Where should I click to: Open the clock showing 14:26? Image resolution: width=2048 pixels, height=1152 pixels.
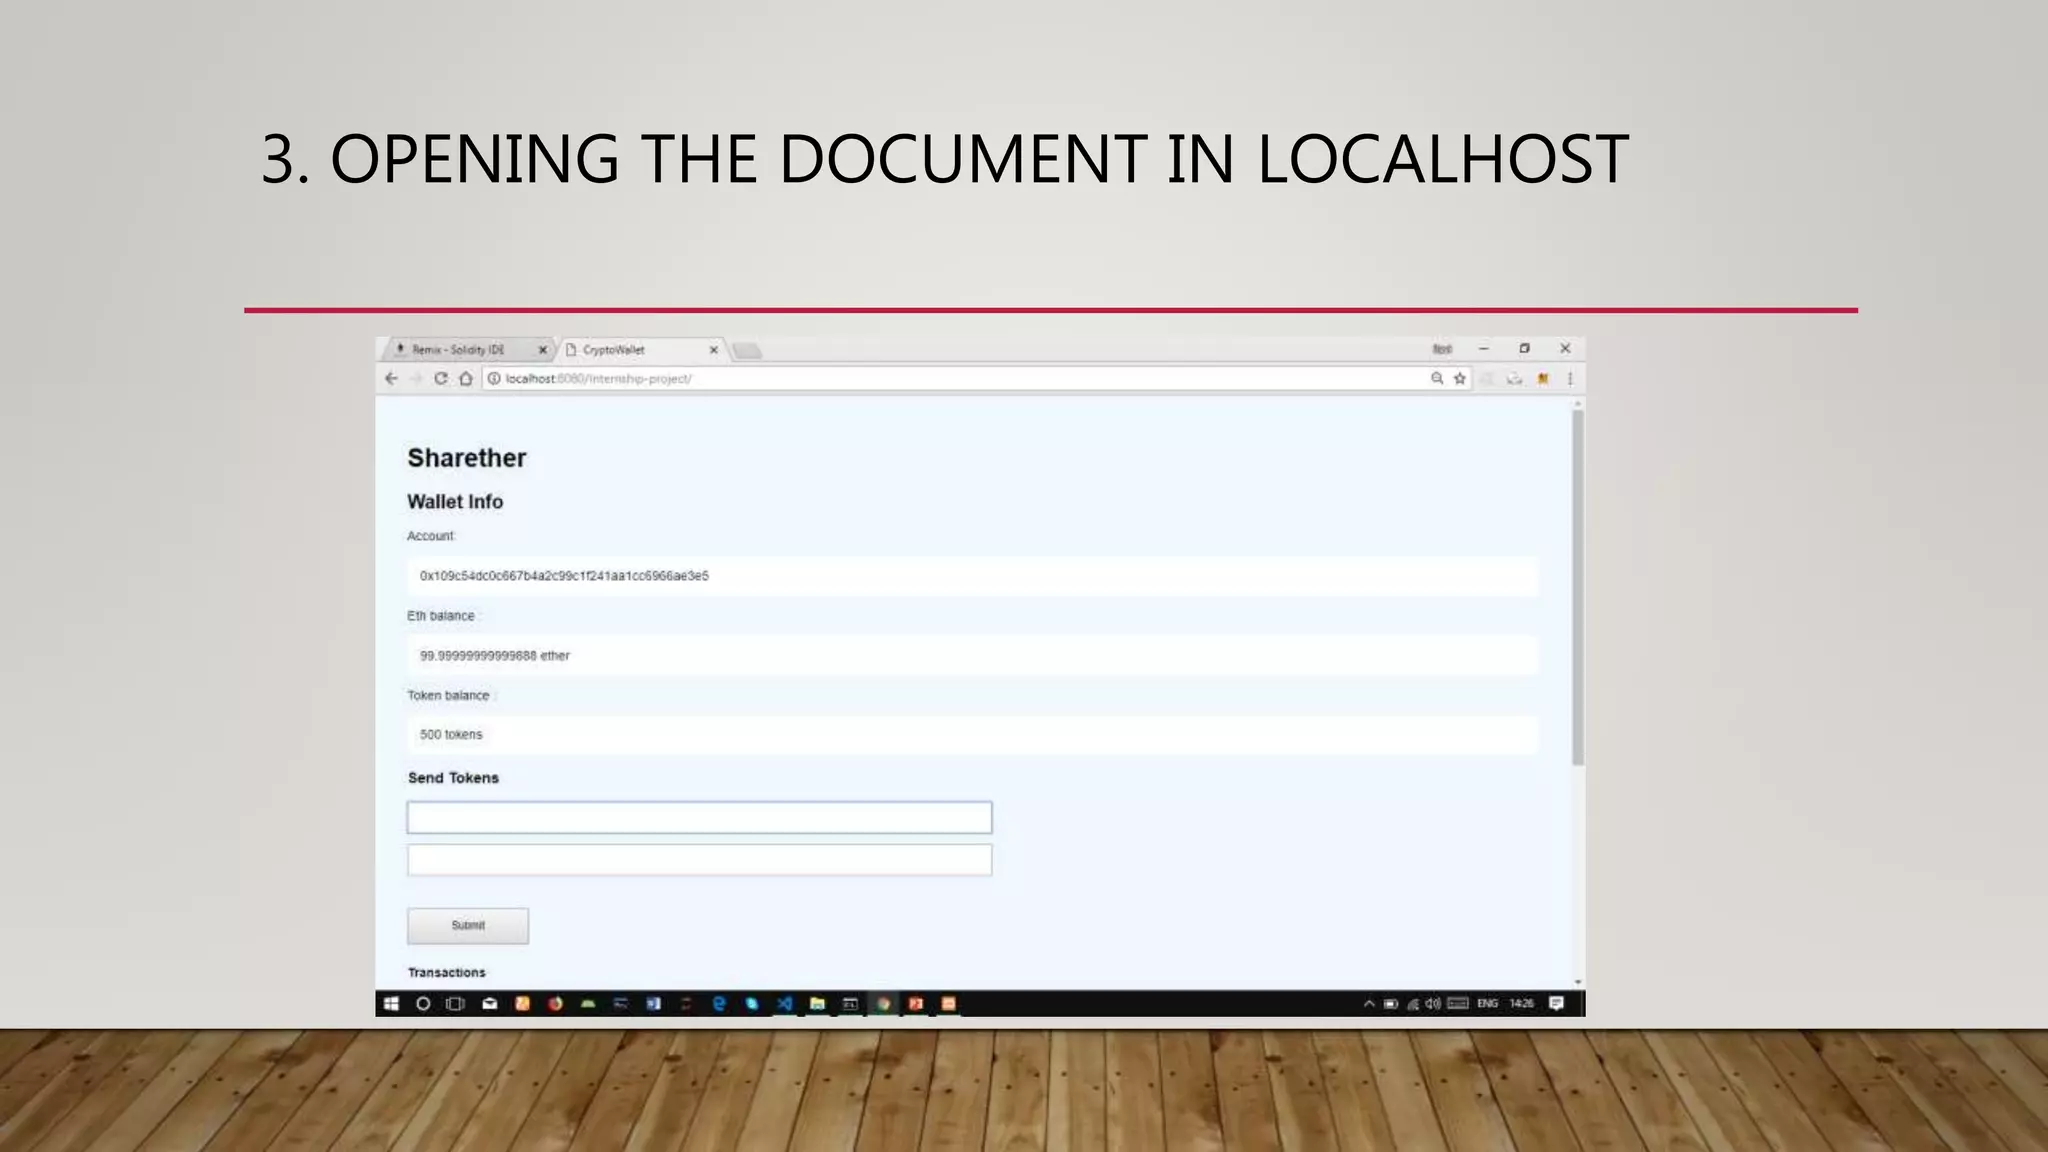1522,1004
